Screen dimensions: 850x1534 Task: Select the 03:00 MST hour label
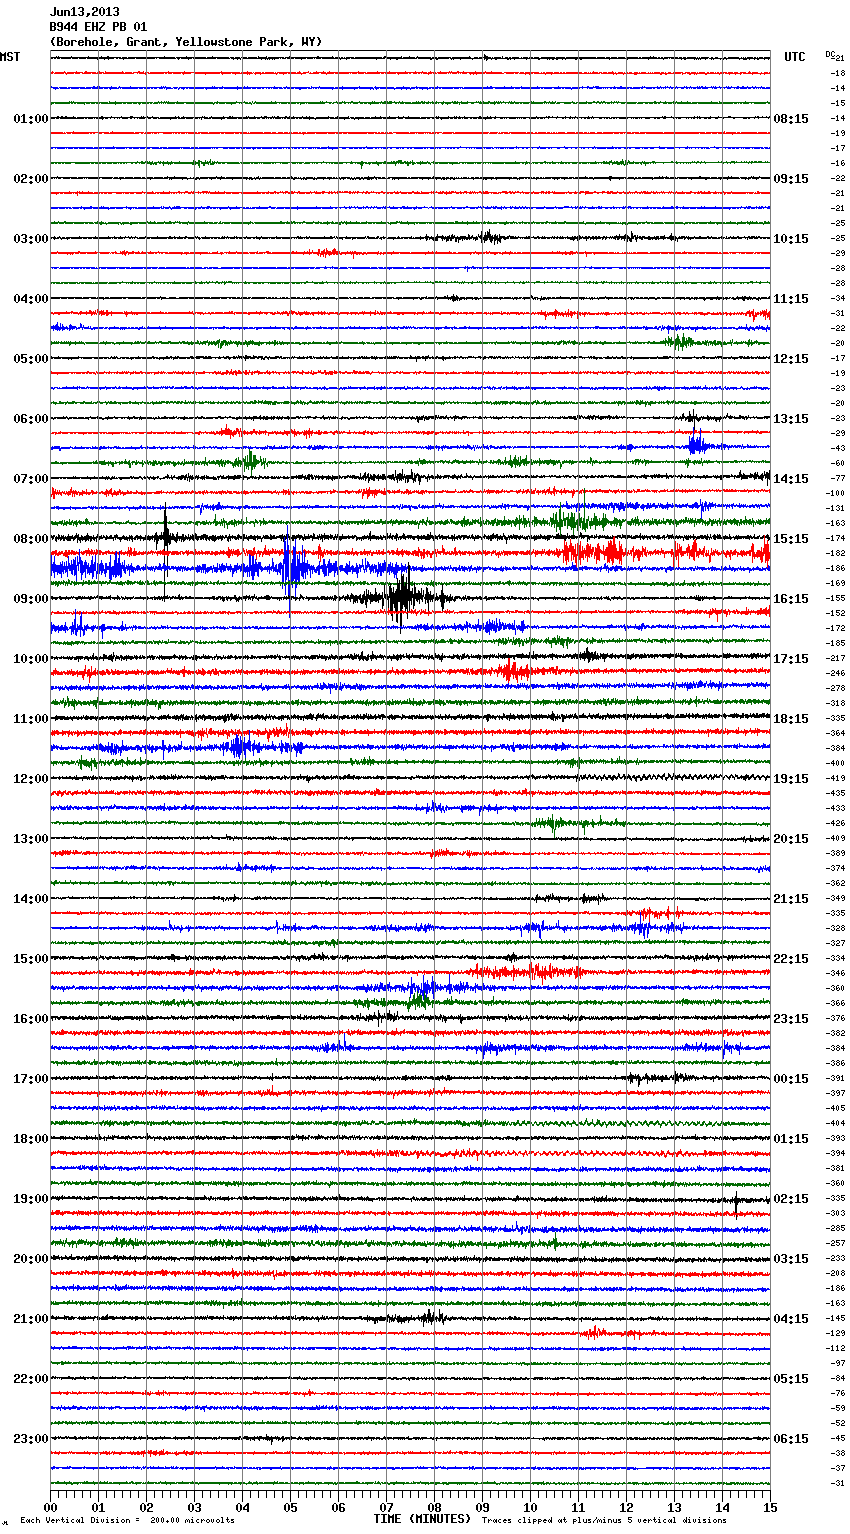click(30, 239)
